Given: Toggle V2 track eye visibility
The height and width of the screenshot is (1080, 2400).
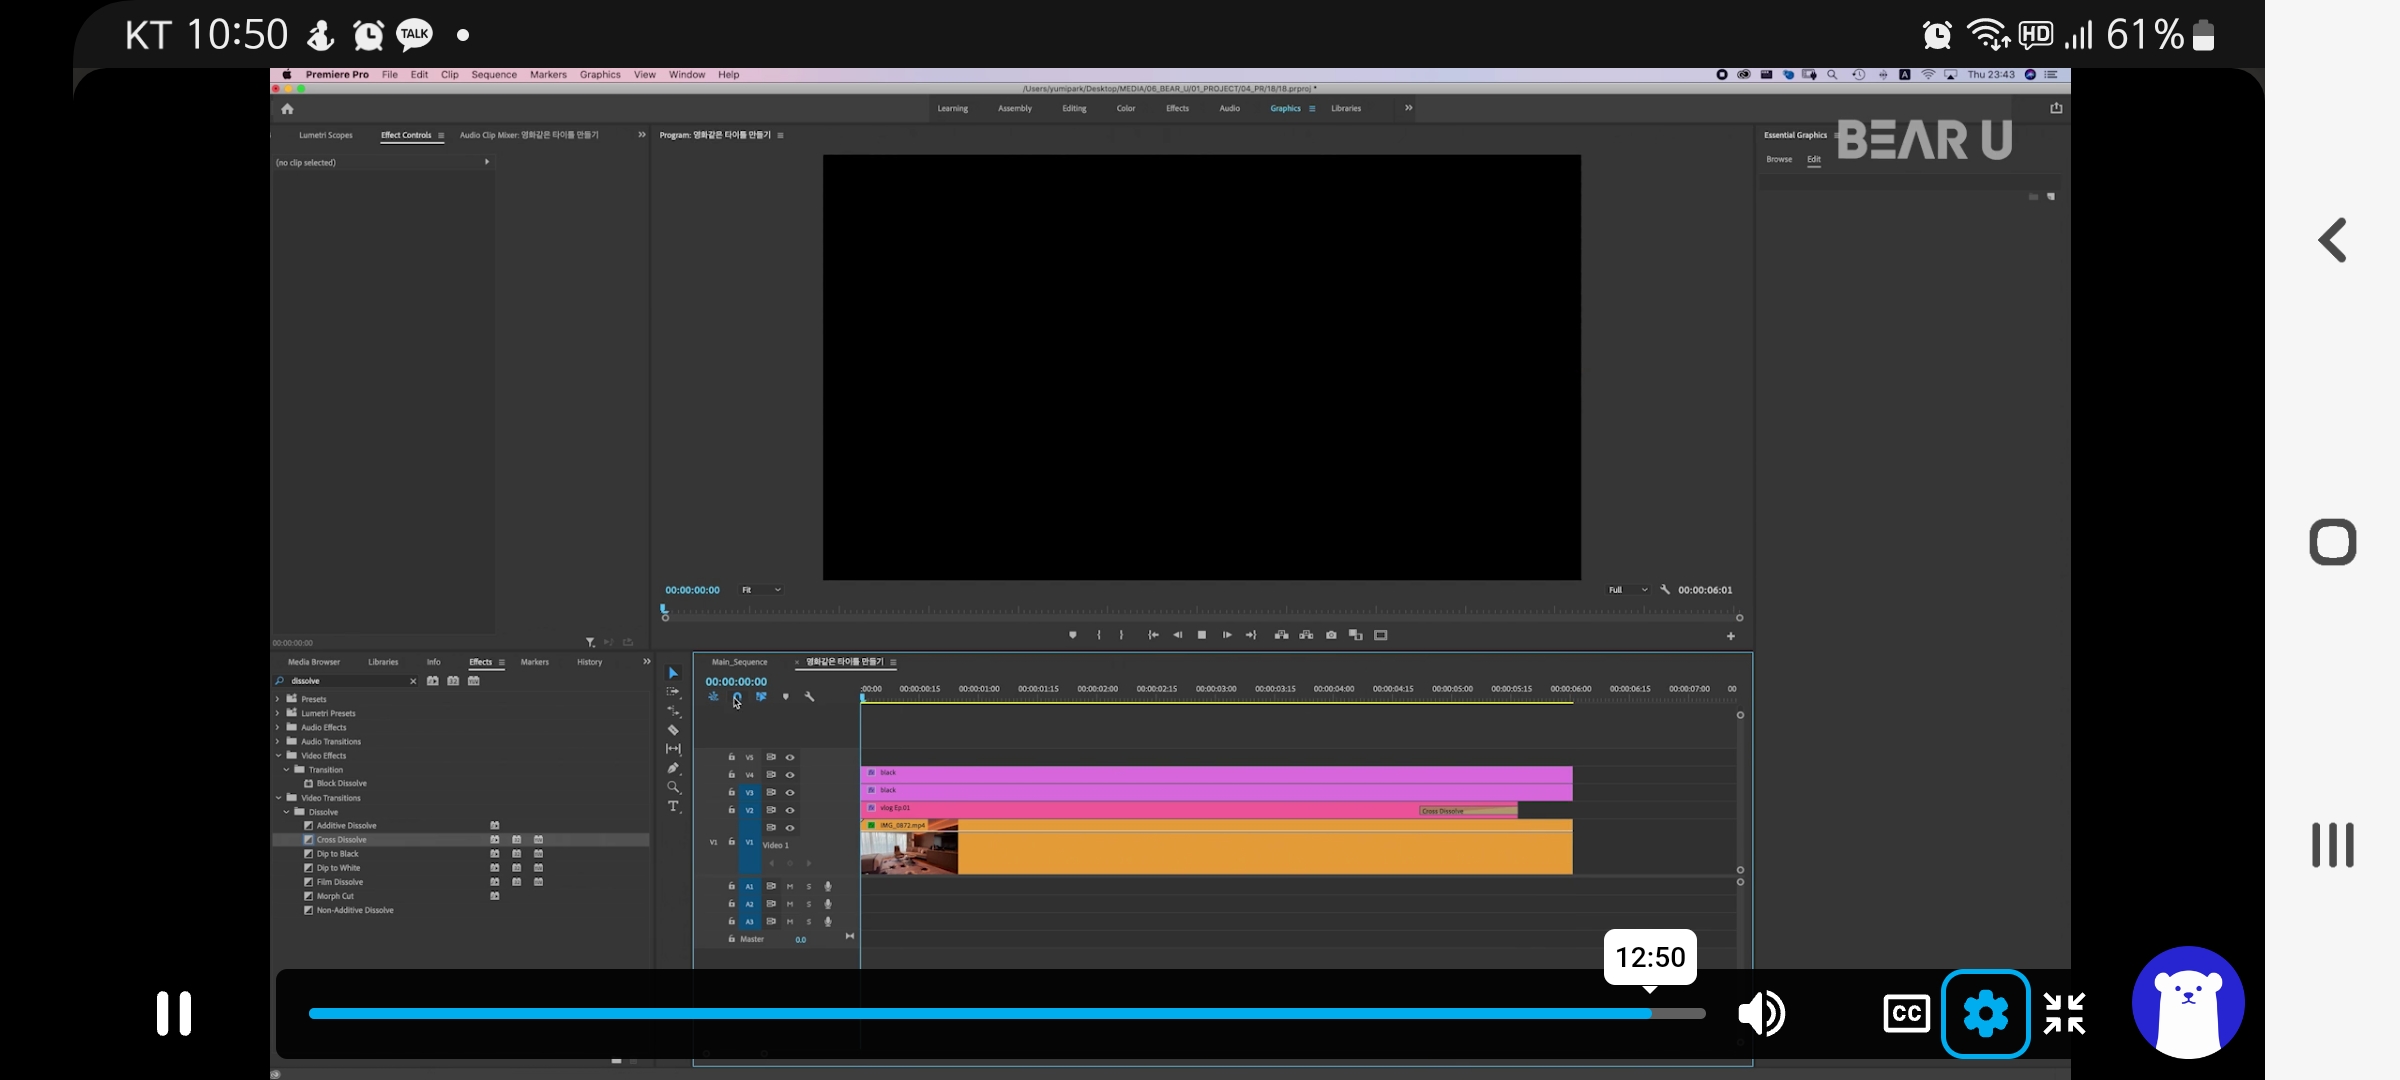Looking at the screenshot, I should (x=790, y=810).
